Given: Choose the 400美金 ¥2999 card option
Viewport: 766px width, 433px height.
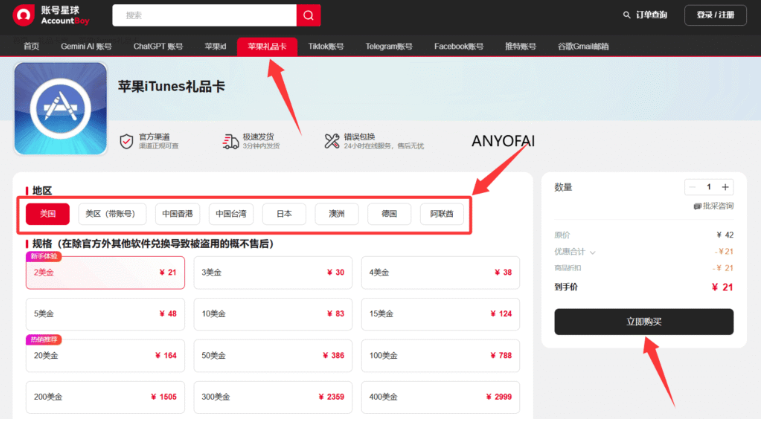Looking at the screenshot, I should (x=440, y=397).
